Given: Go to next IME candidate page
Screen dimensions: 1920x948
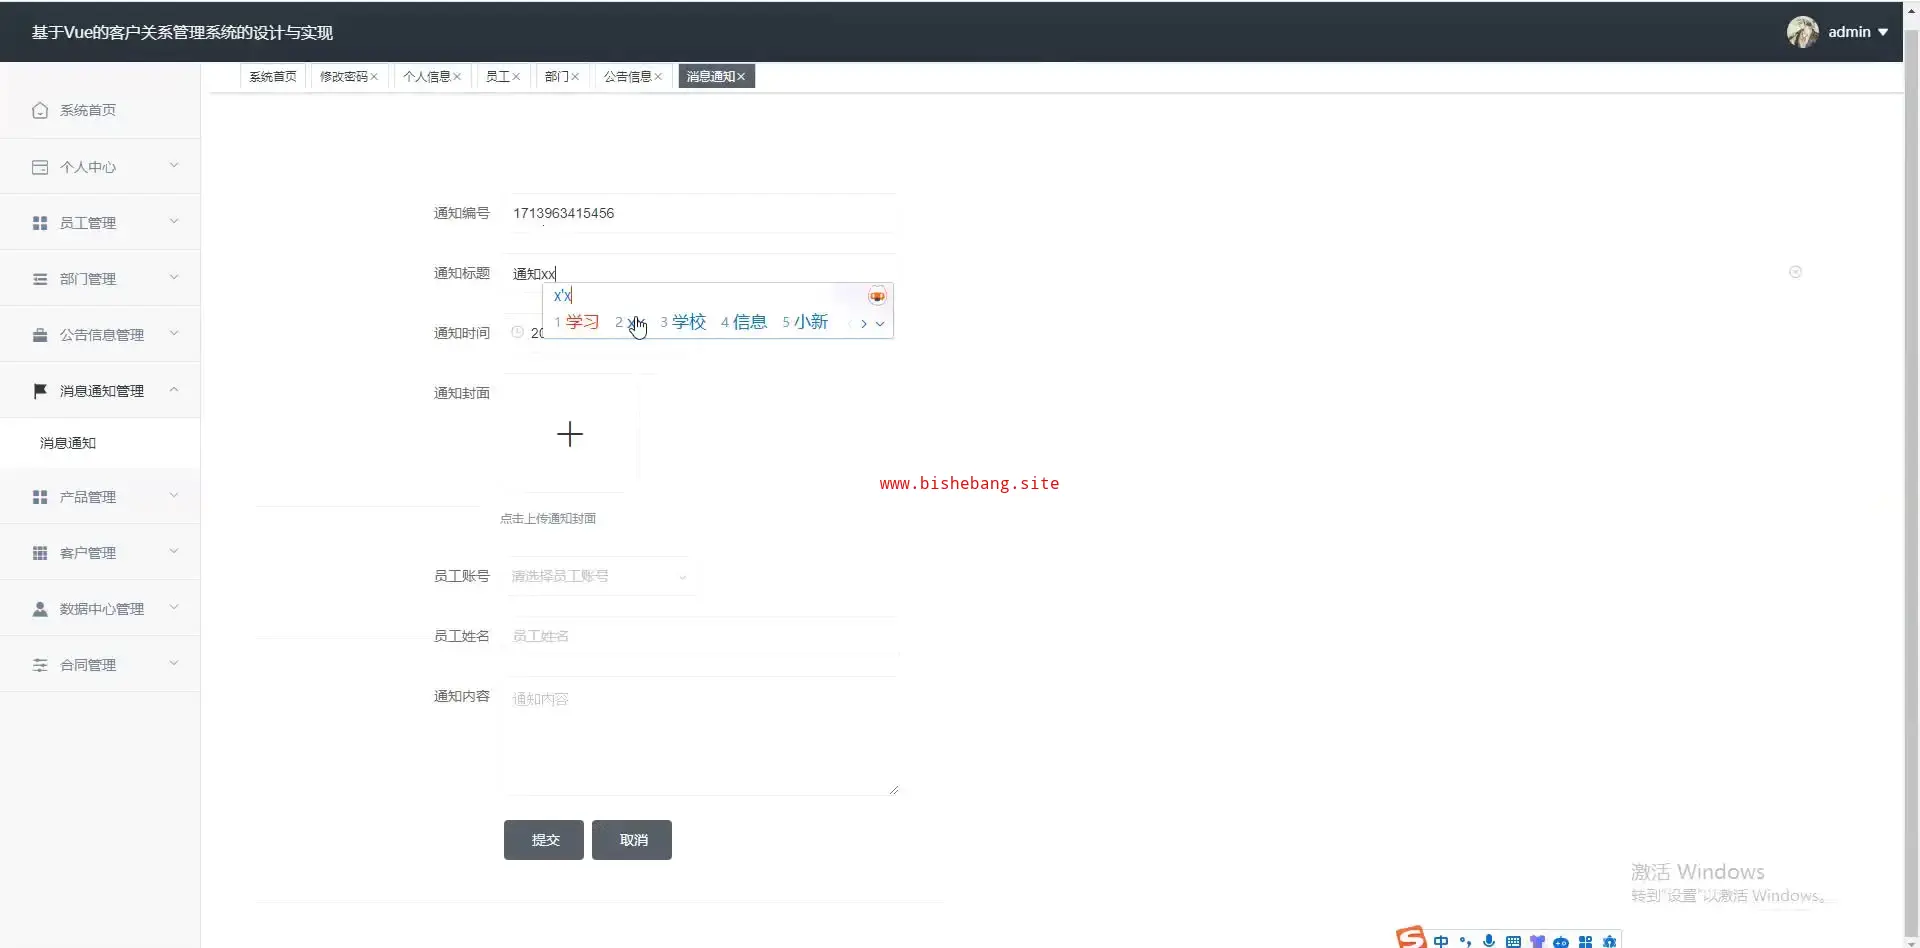Looking at the screenshot, I should (864, 324).
